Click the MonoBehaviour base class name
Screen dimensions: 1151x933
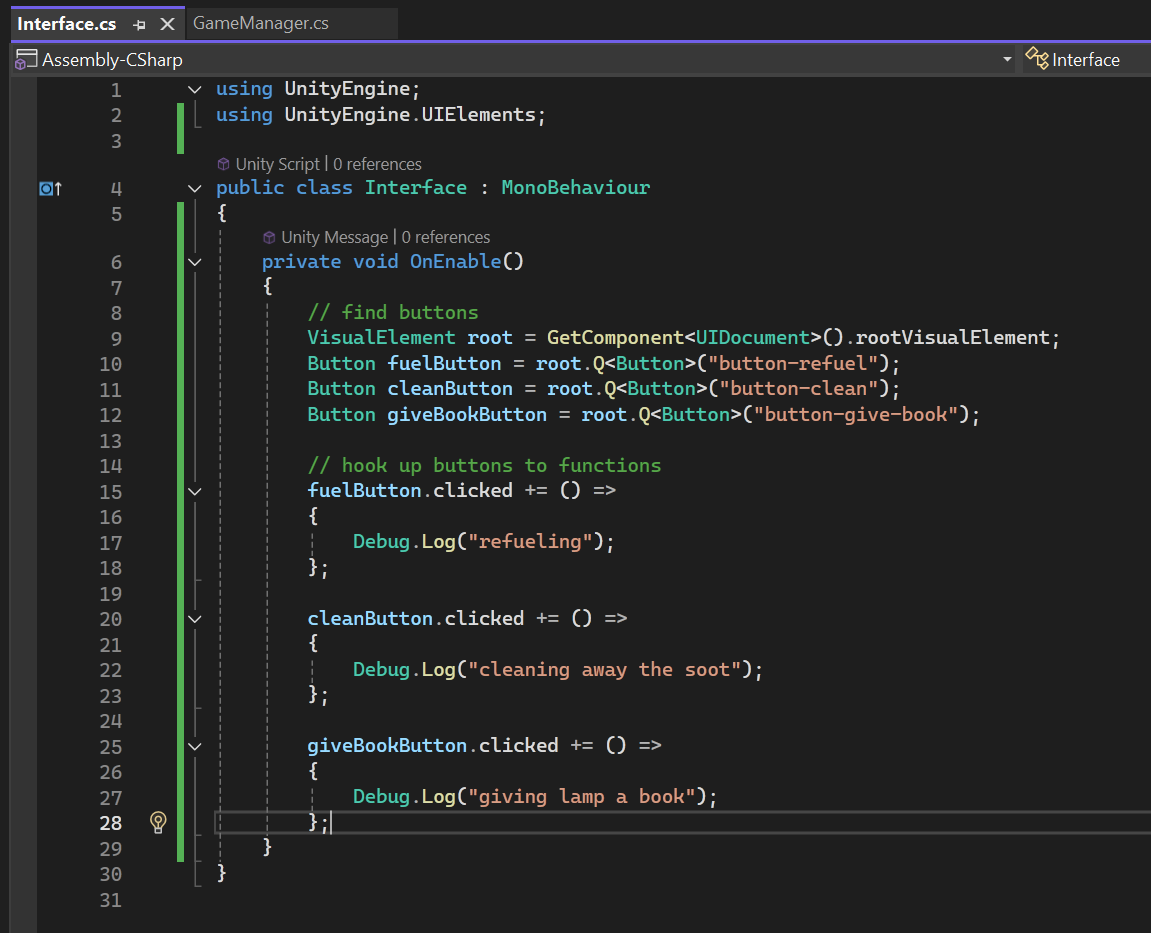click(x=576, y=187)
